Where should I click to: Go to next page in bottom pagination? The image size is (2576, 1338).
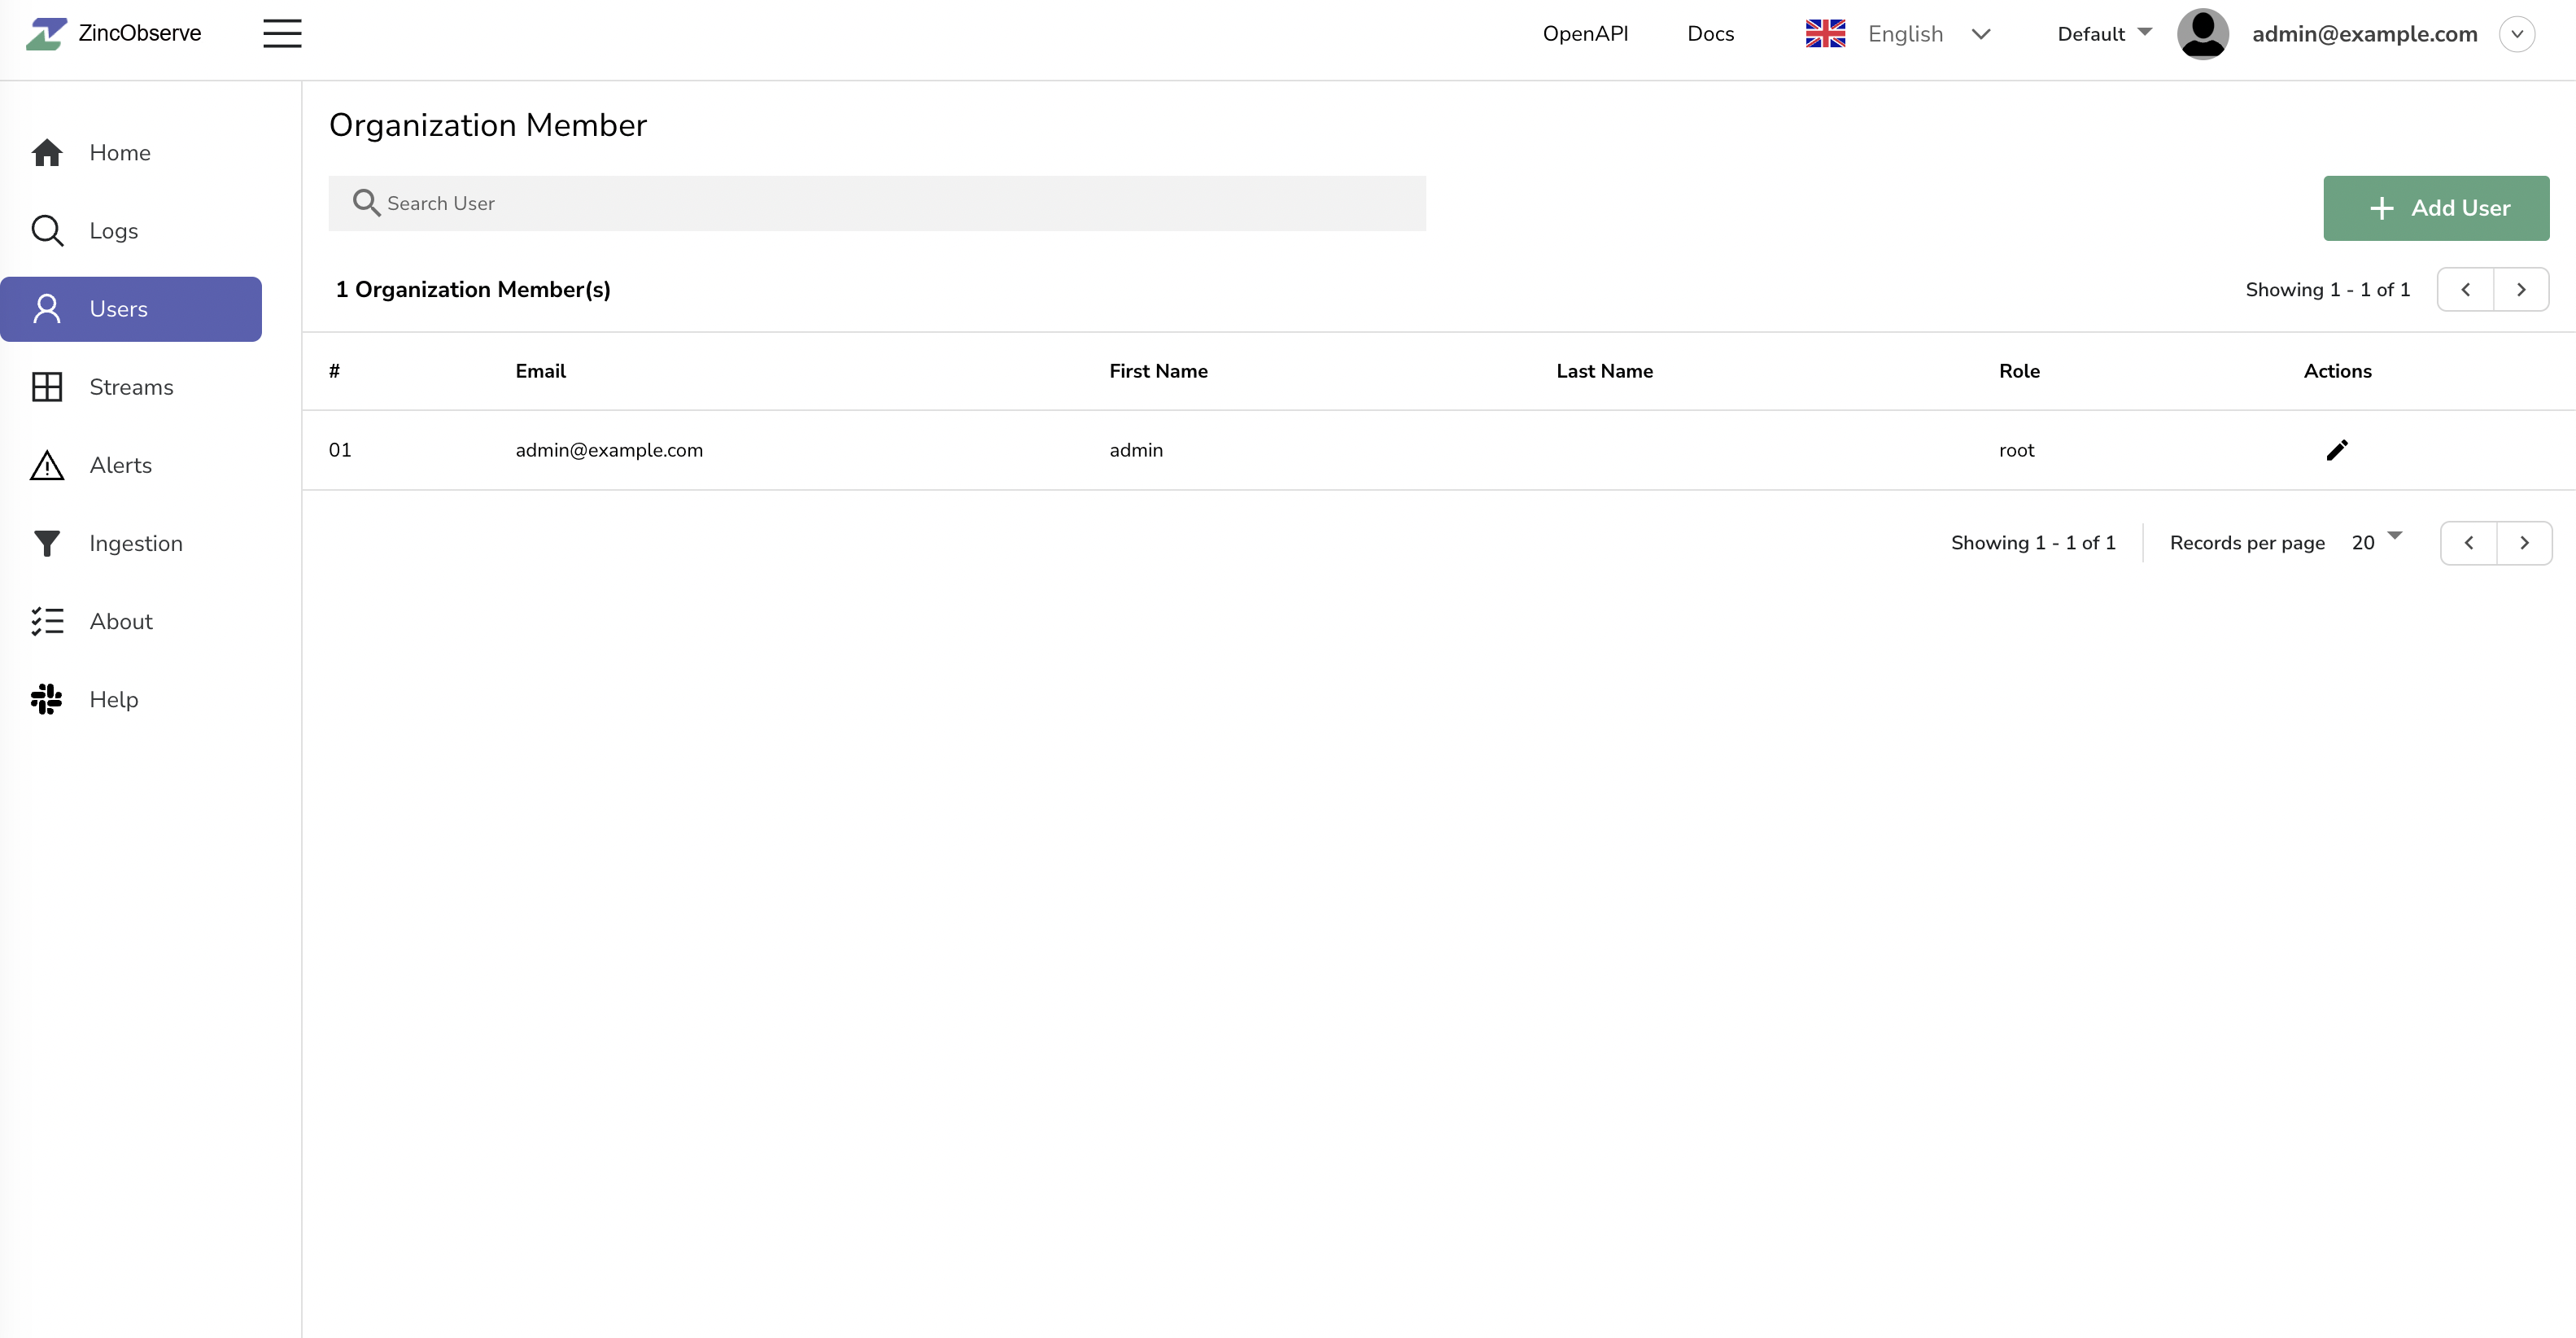coord(2524,543)
